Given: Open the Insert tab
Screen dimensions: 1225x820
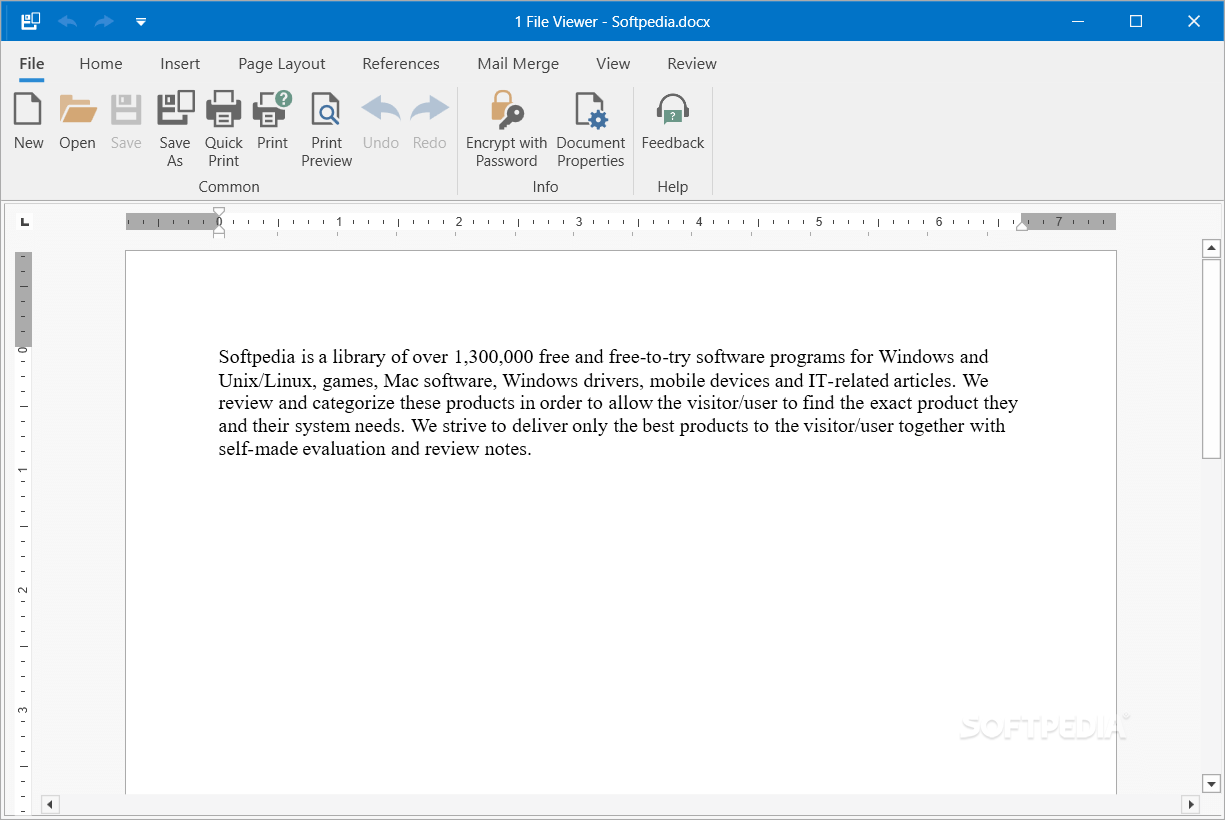Looking at the screenshot, I should tap(180, 64).
